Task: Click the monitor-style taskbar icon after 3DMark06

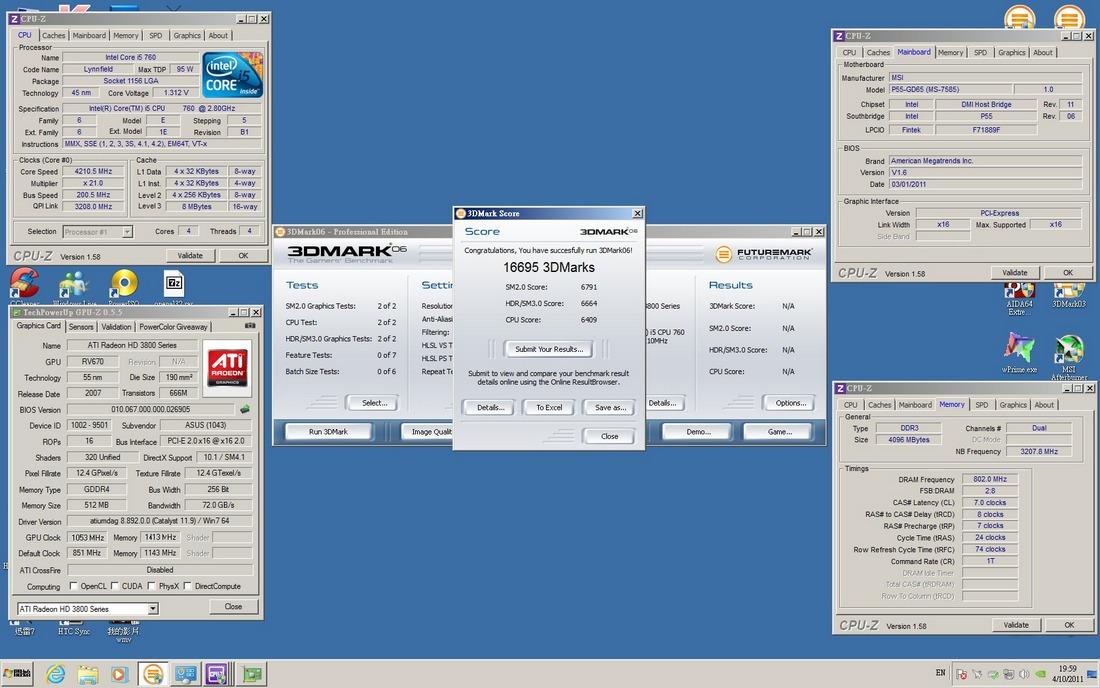Action: tap(185, 675)
